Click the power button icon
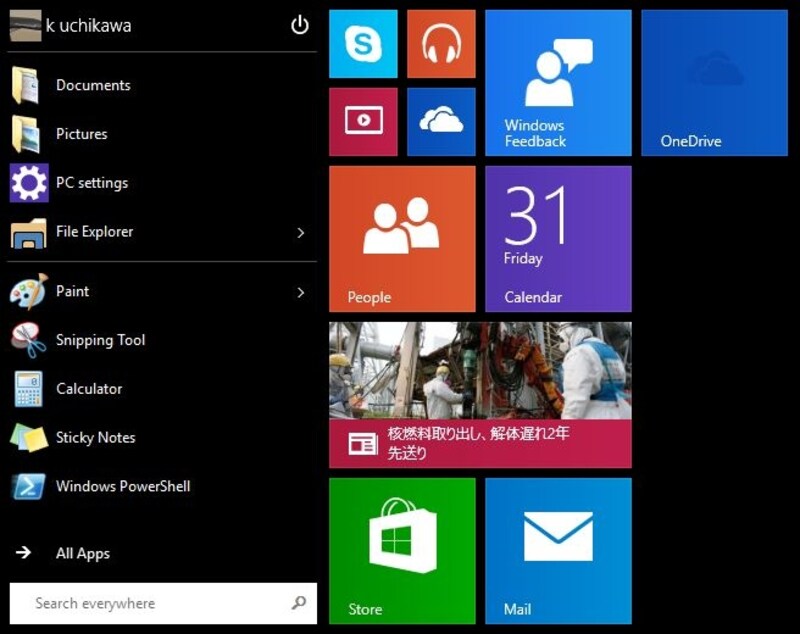The height and width of the screenshot is (634, 800). tap(300, 26)
